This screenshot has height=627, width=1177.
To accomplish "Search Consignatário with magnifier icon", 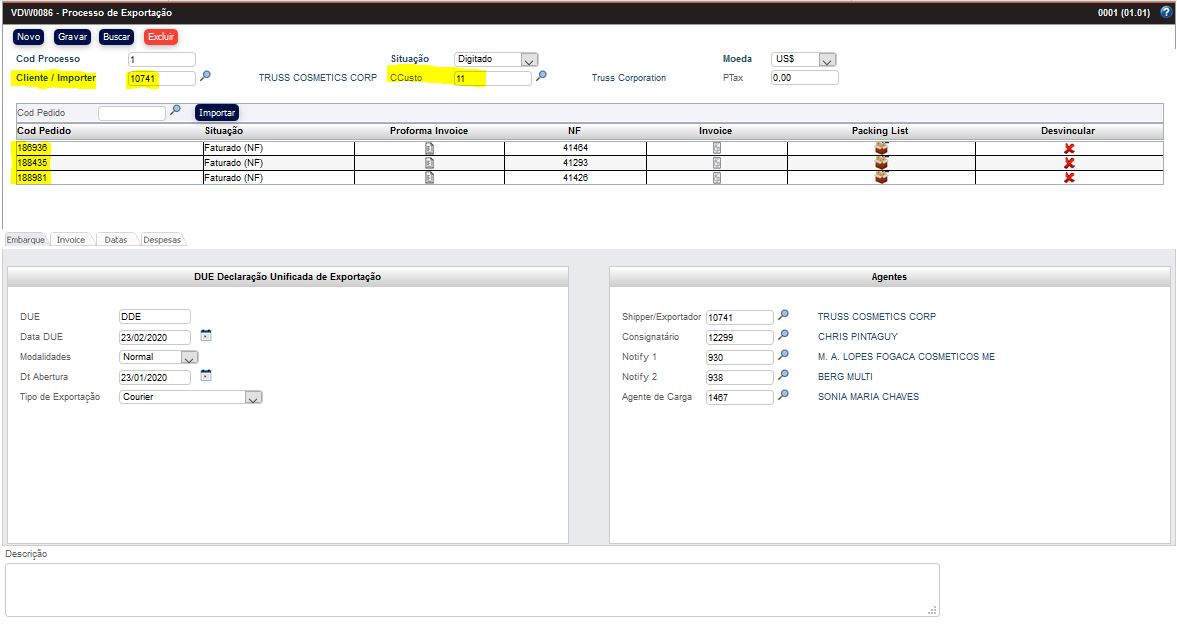I will click(784, 336).
